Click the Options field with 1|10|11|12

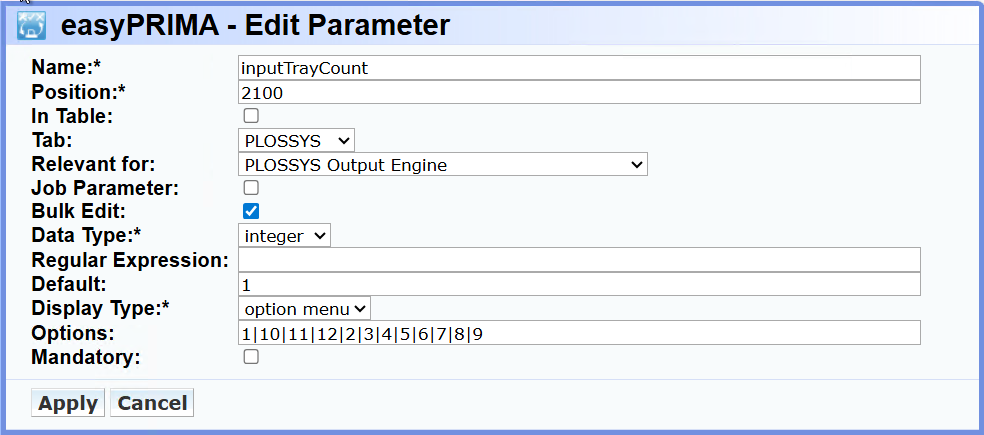pos(579,333)
